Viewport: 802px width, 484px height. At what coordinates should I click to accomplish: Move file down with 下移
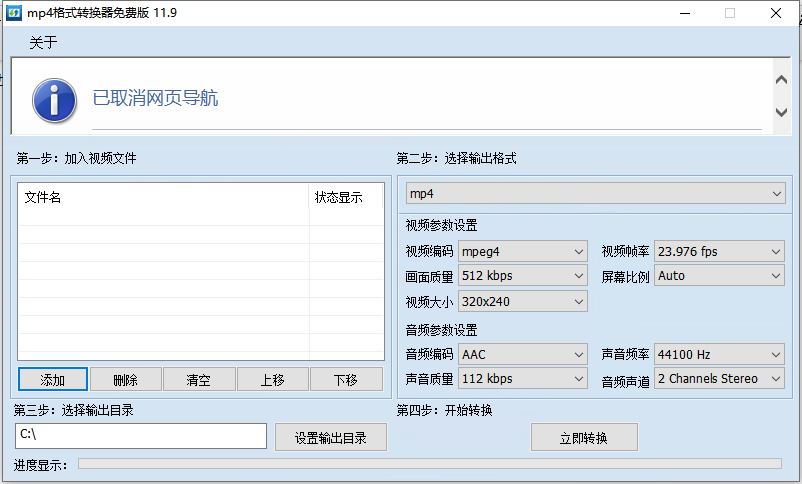tap(346, 379)
